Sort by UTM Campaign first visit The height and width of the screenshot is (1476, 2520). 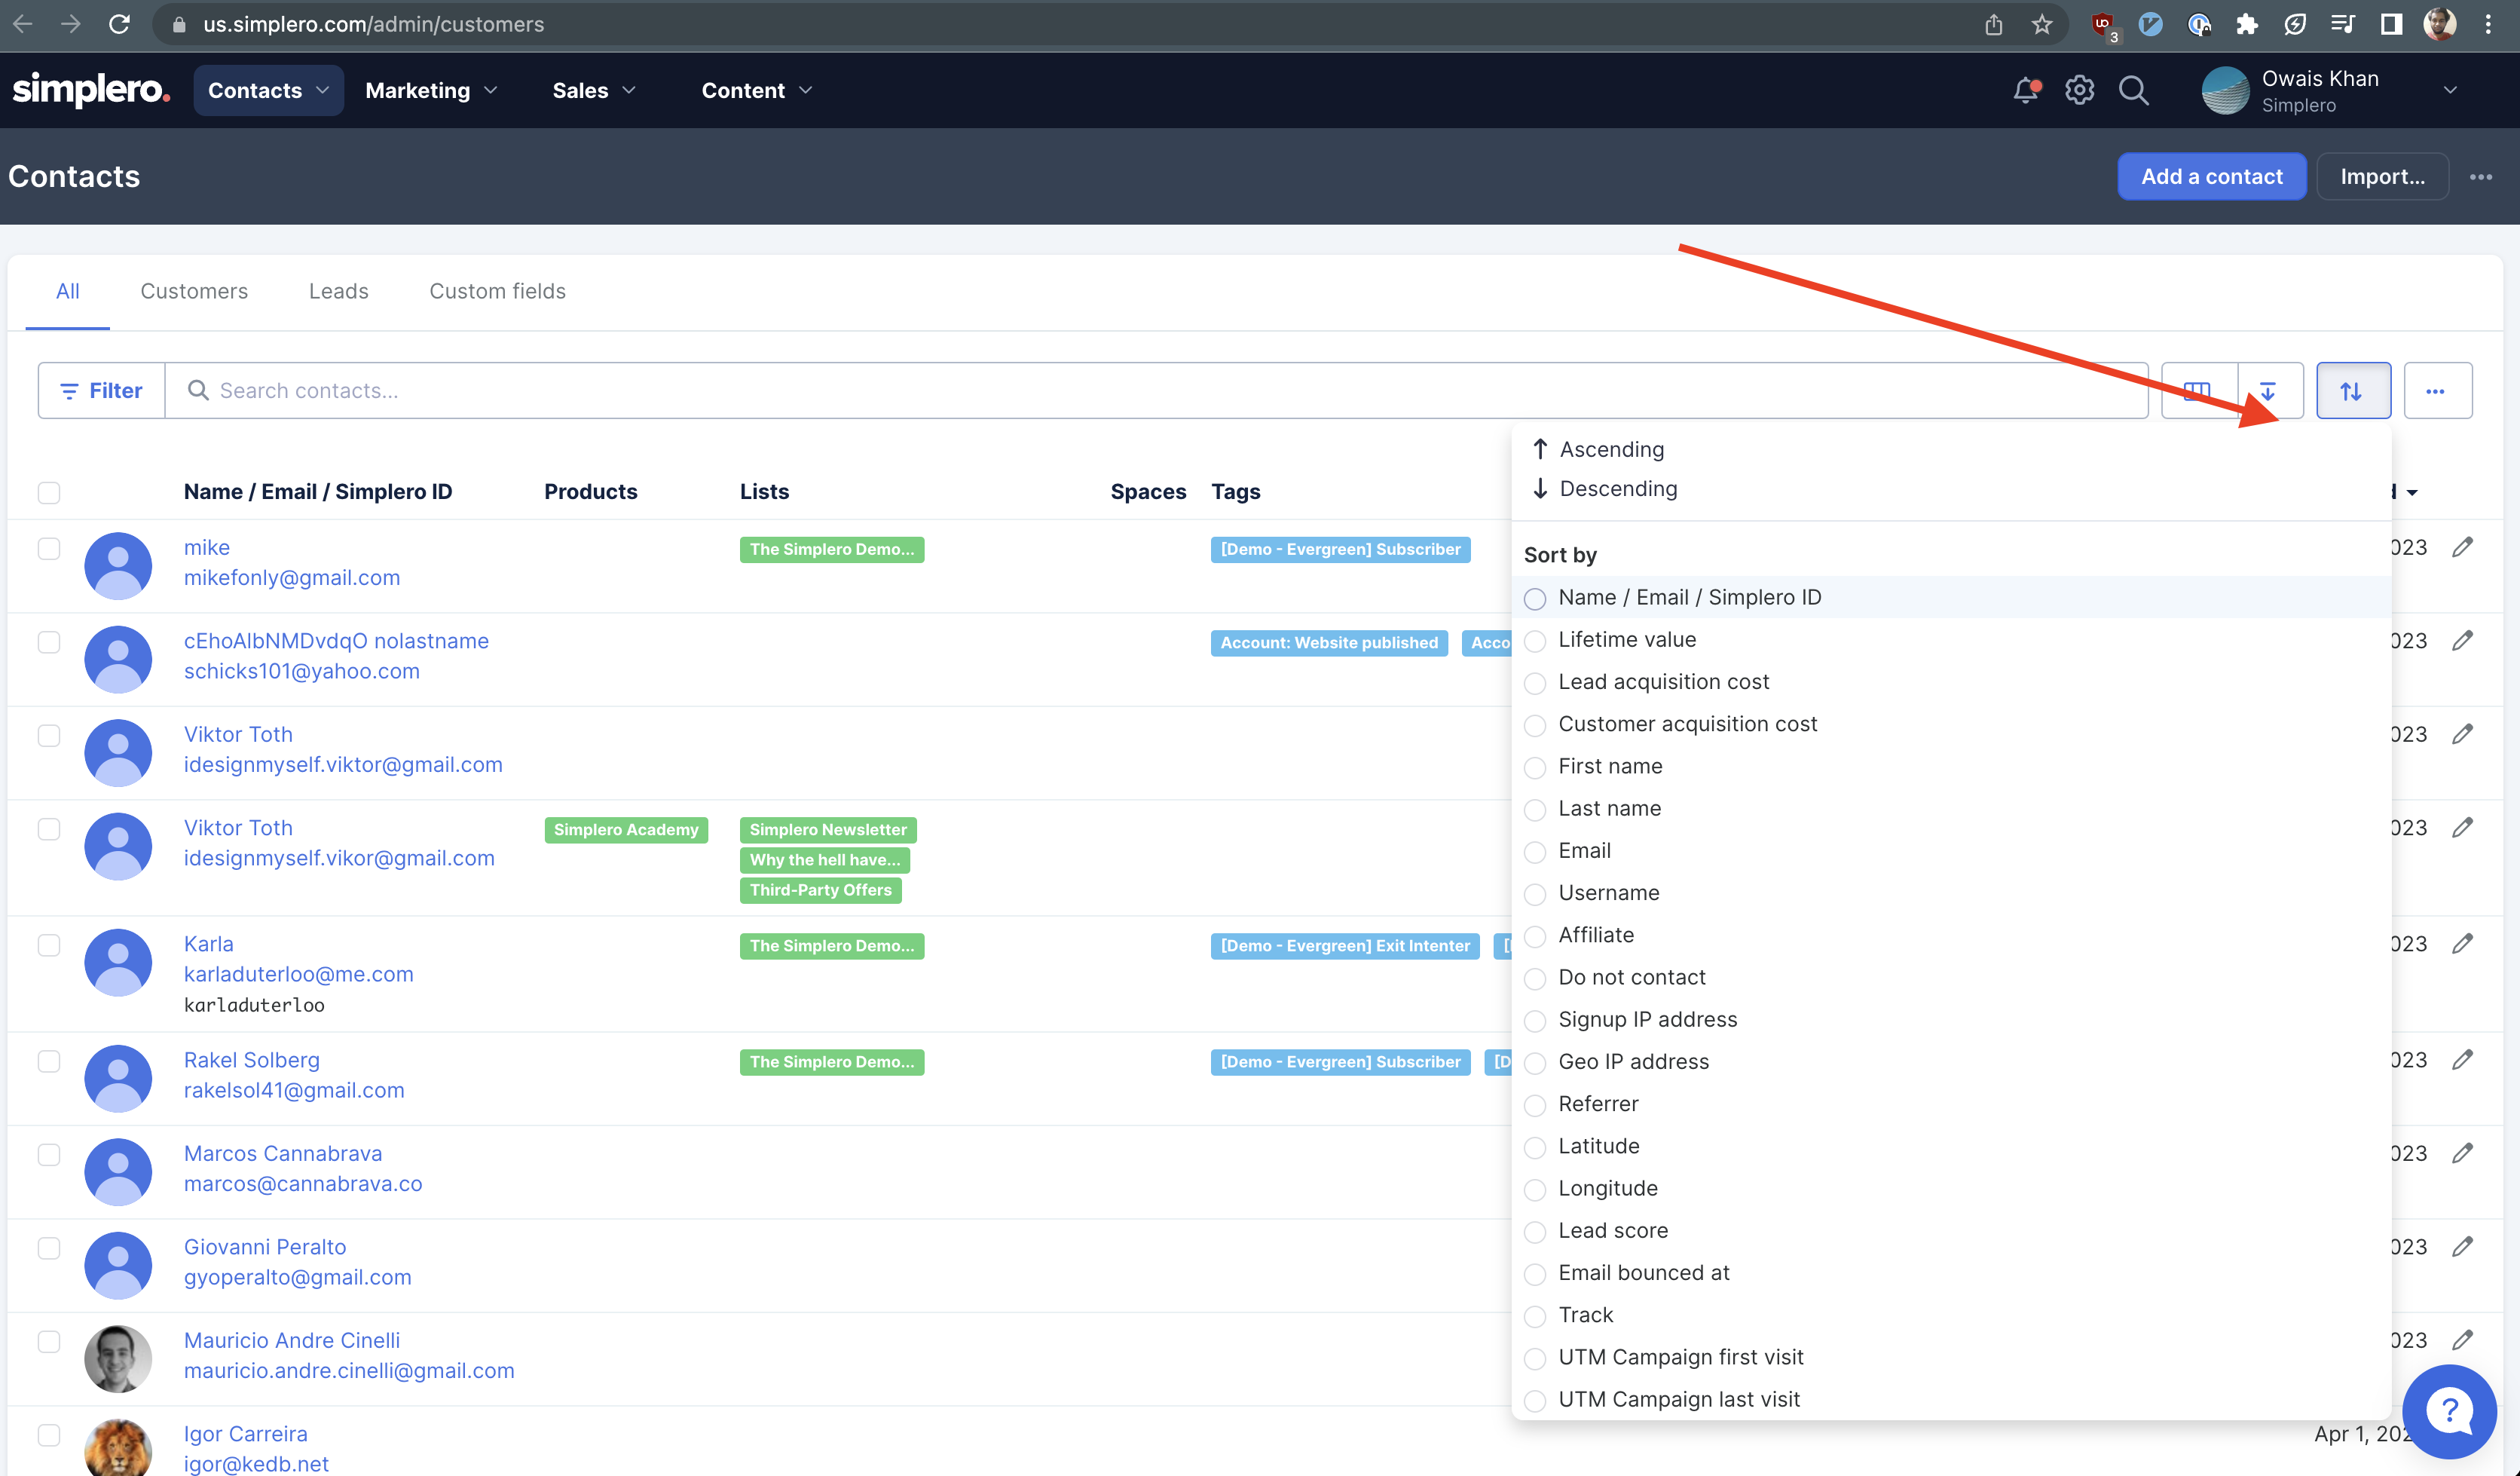[x=1664, y=1358]
